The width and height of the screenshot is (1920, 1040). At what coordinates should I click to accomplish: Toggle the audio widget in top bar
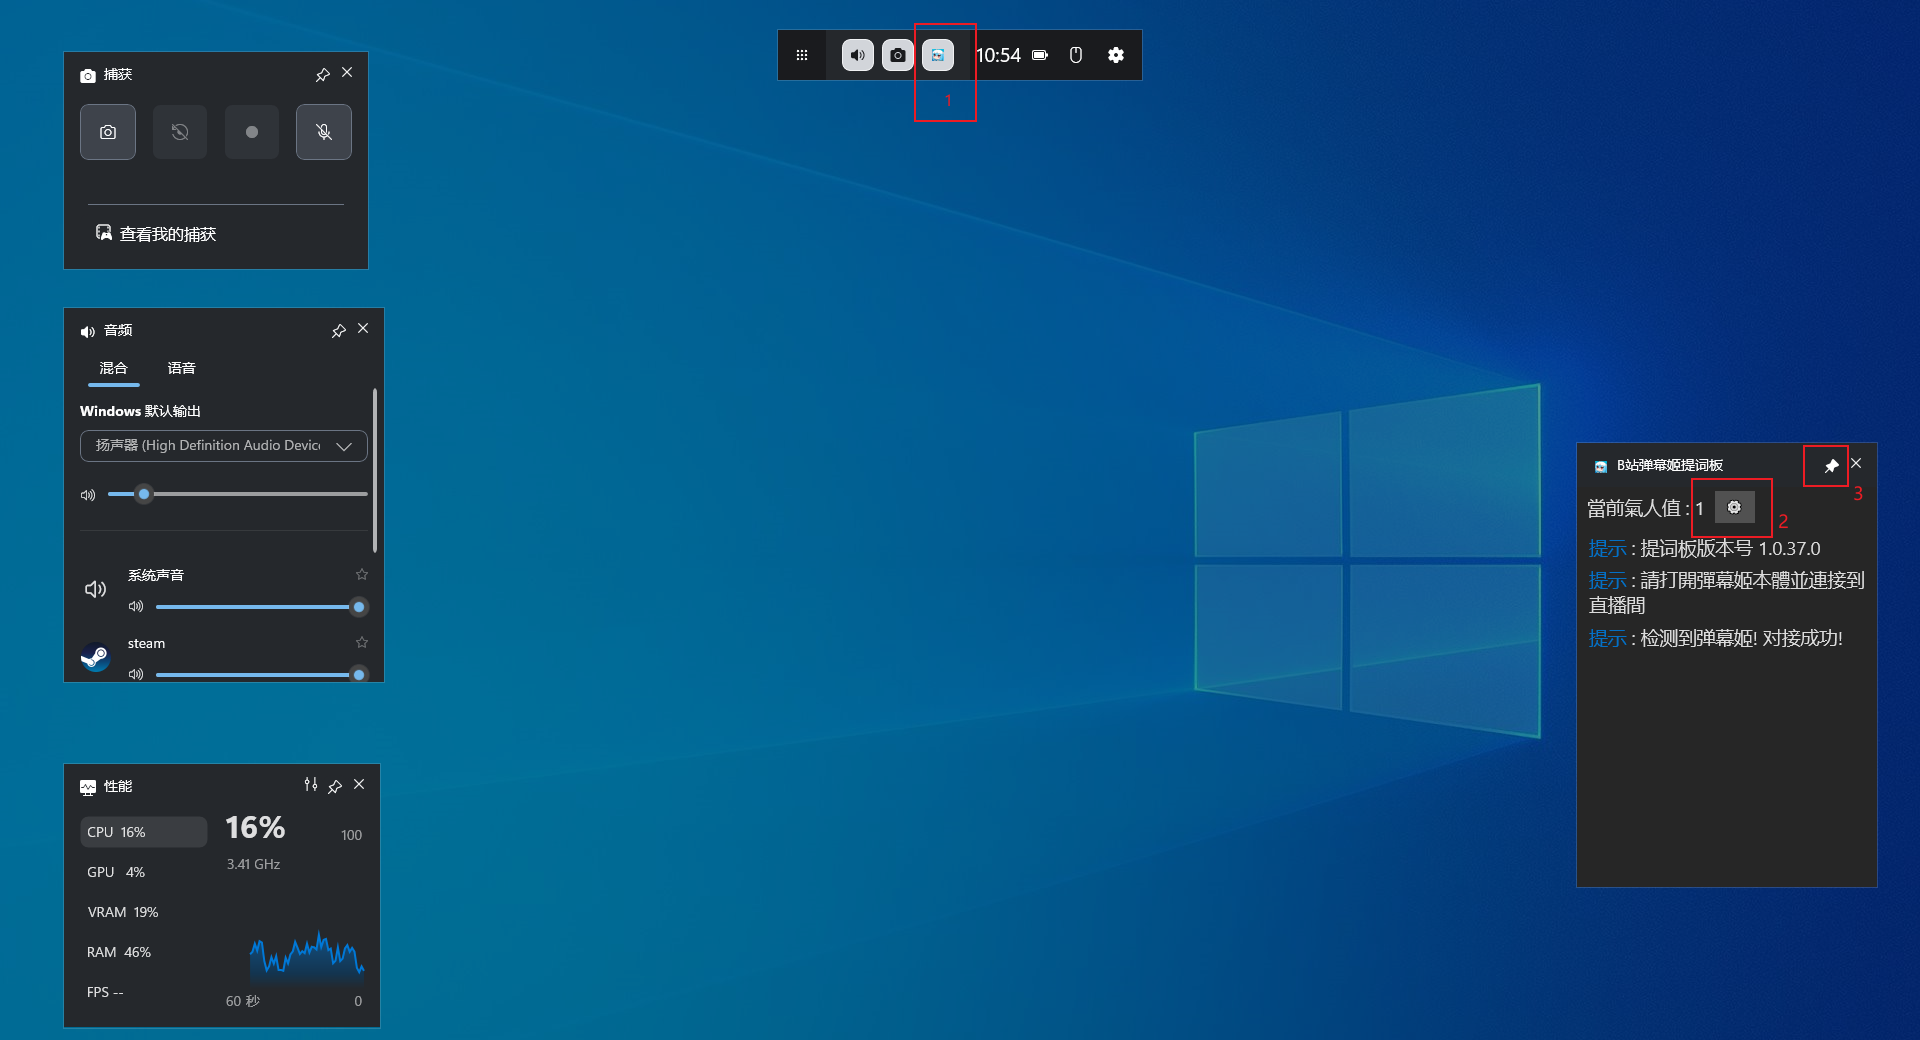tap(857, 55)
